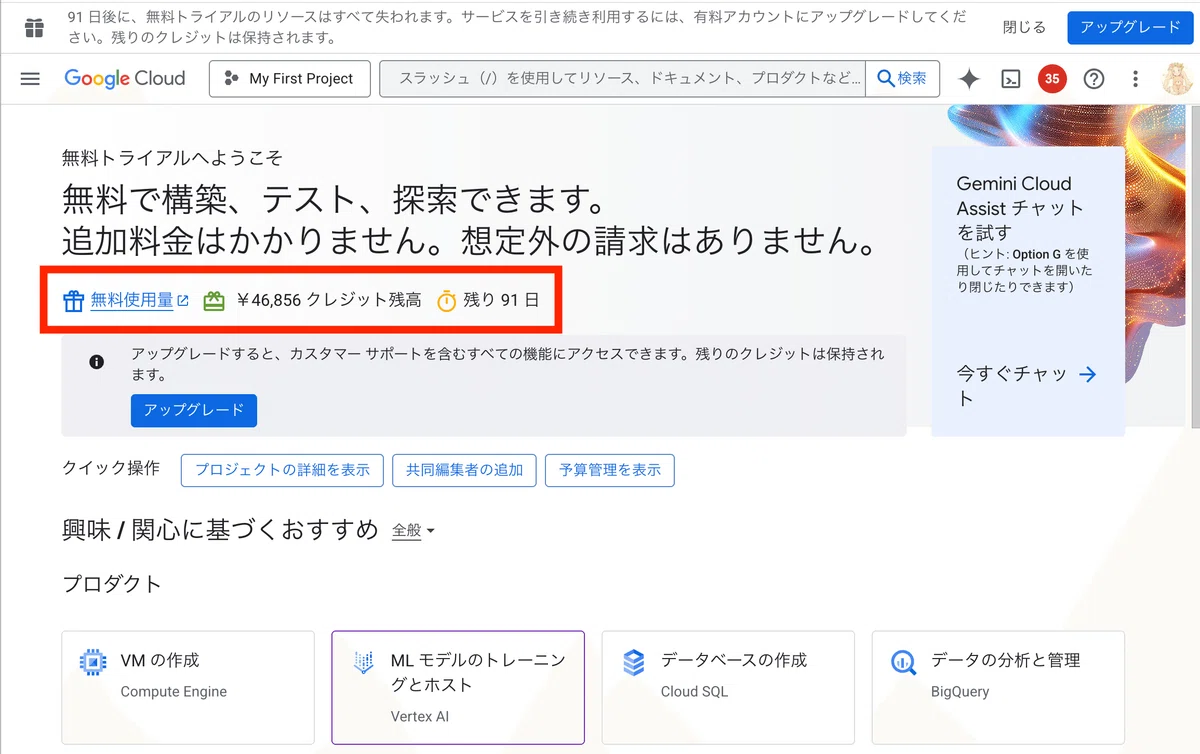Screen dimensions: 1200x754
Task: Click the Vertex AI card icon
Action: pos(364,662)
